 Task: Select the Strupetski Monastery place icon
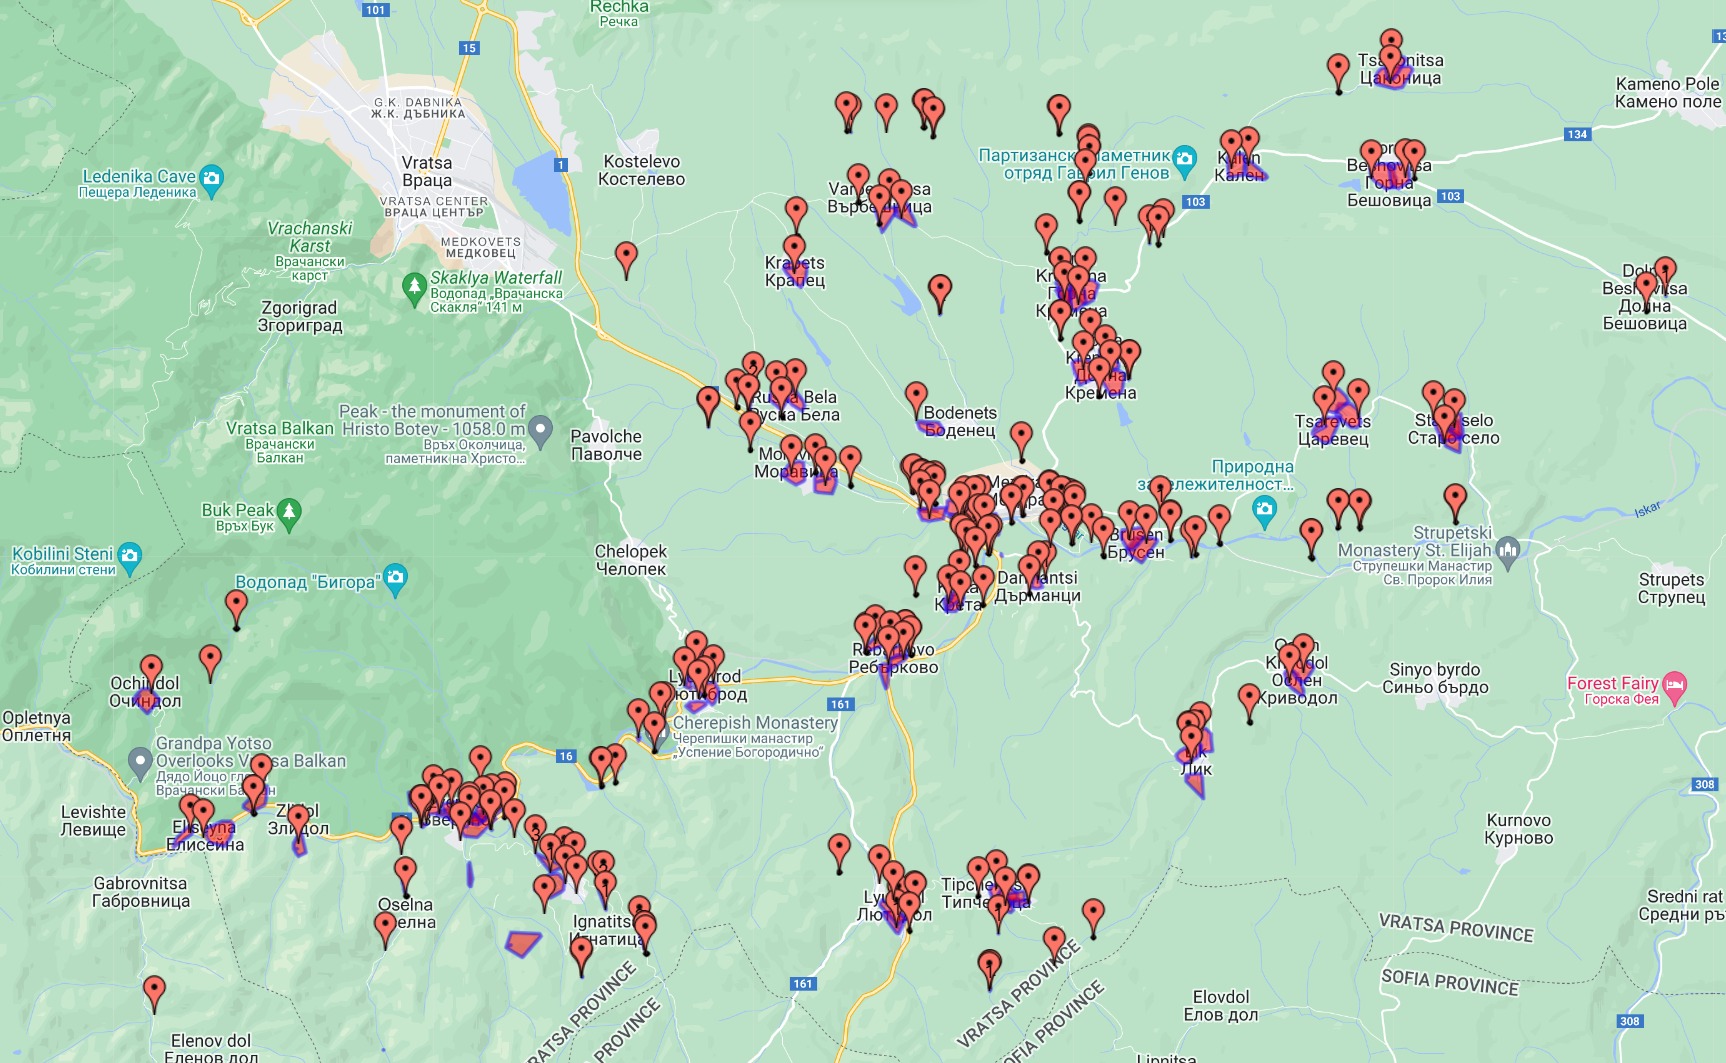click(1509, 549)
